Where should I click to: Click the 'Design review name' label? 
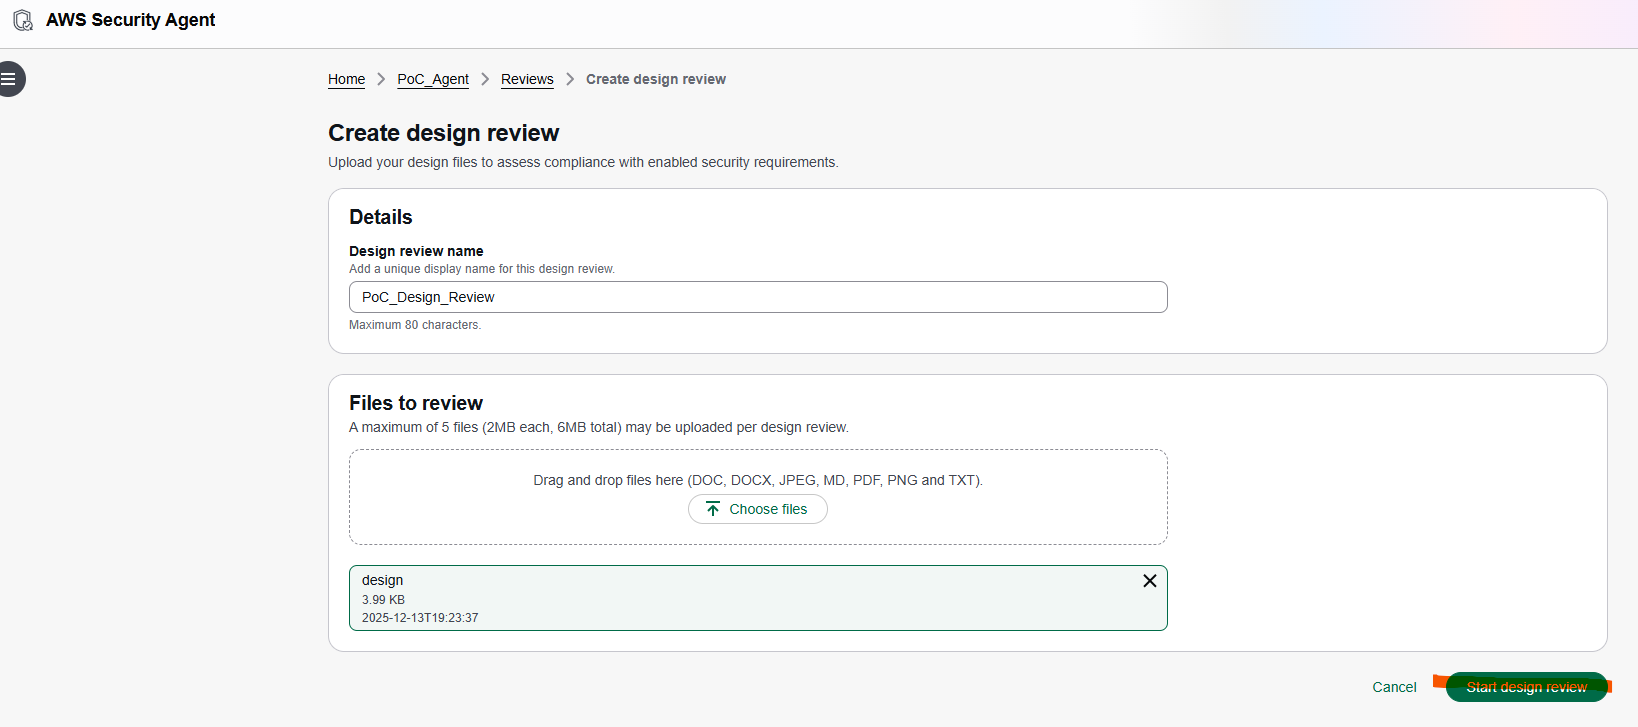[416, 251]
